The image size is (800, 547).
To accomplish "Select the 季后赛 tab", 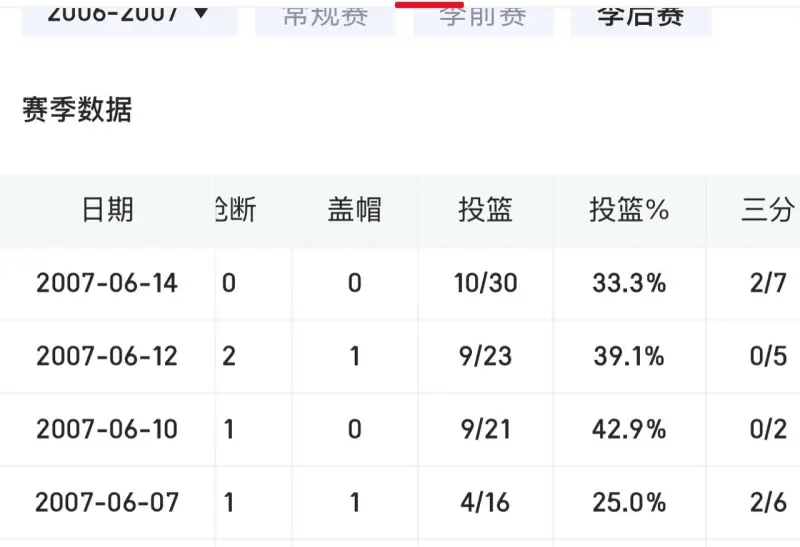I will click(641, 18).
